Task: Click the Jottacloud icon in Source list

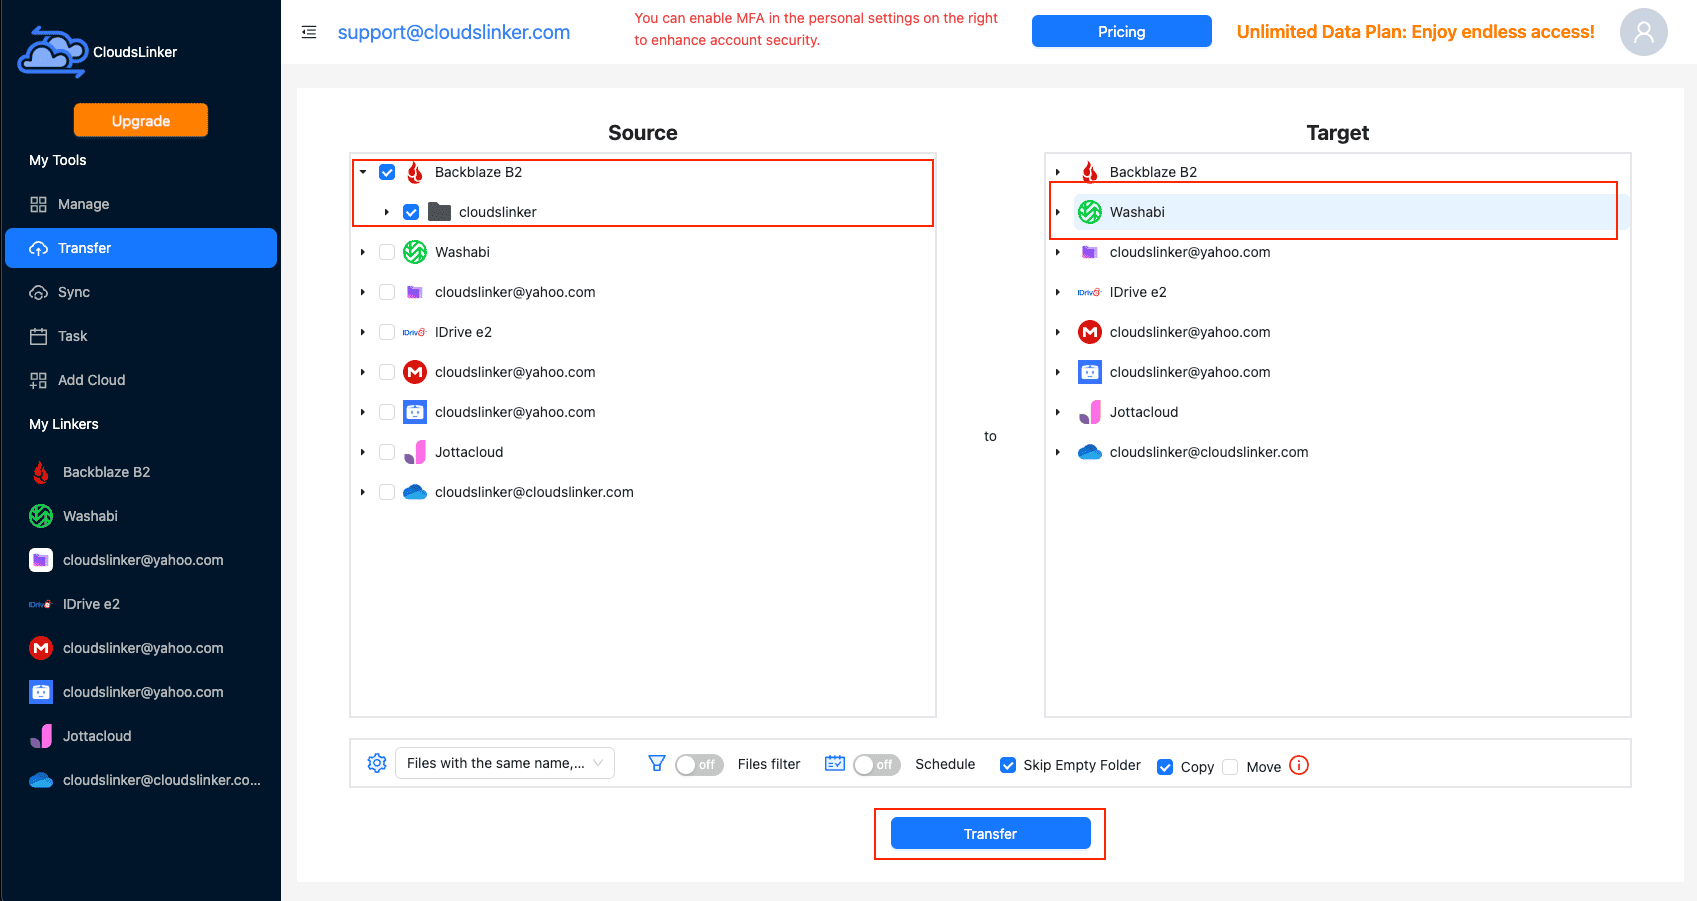Action: 415,452
